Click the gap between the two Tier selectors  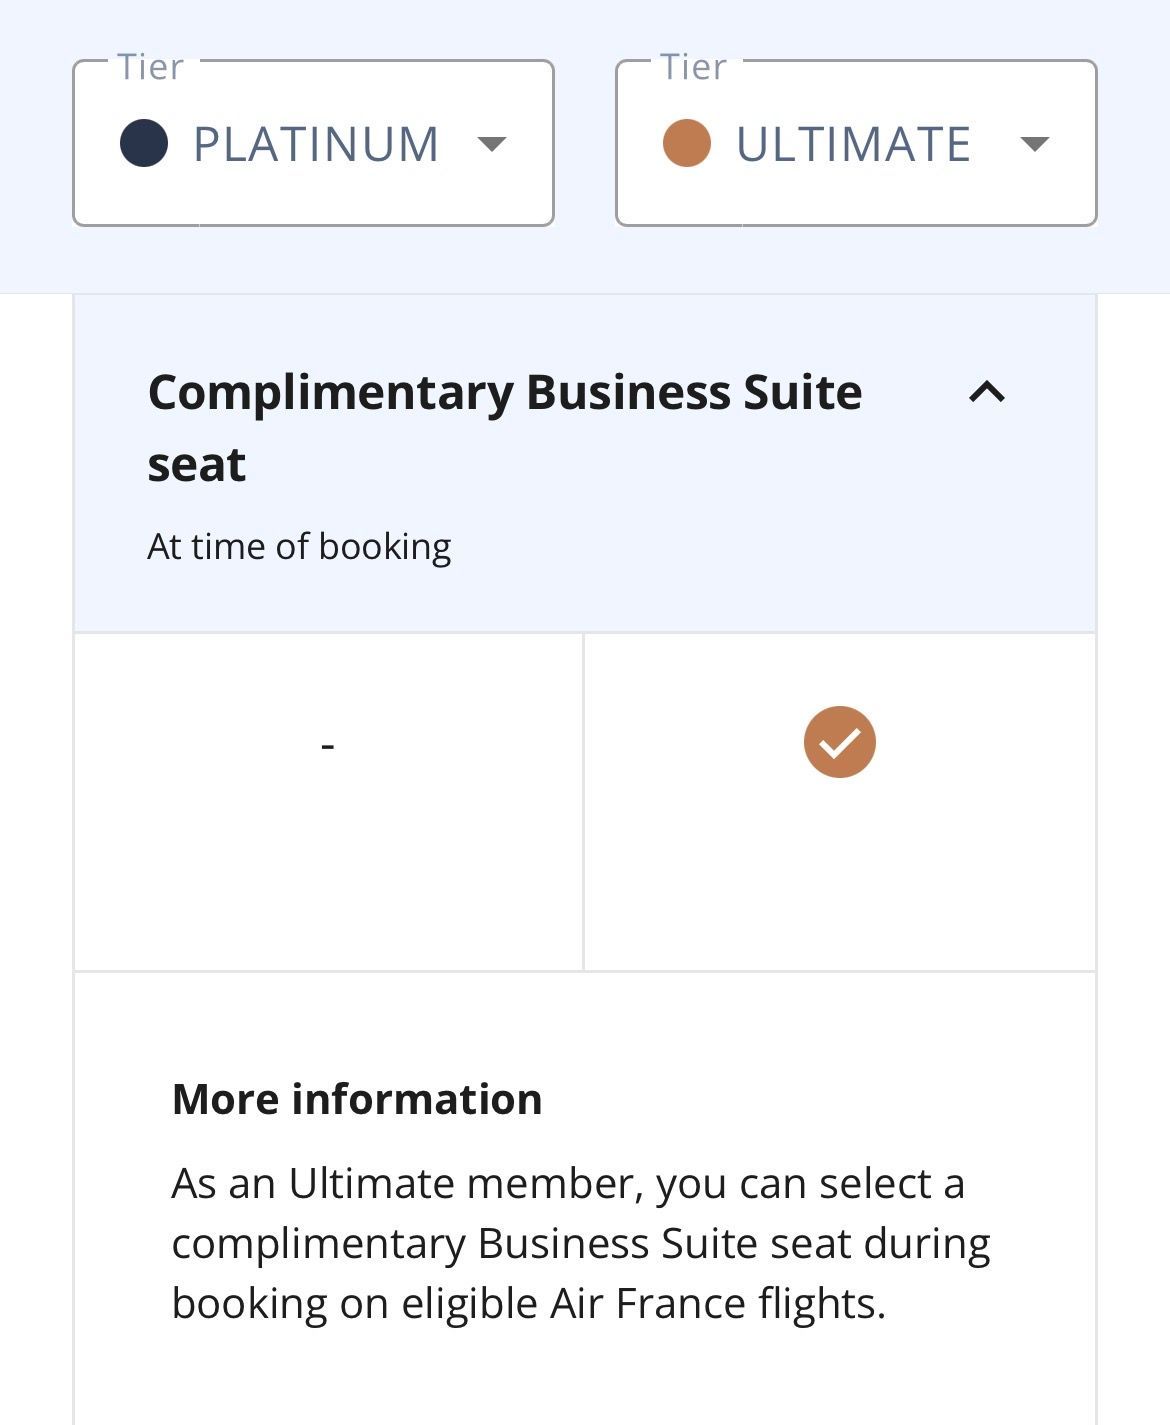[x=585, y=144]
